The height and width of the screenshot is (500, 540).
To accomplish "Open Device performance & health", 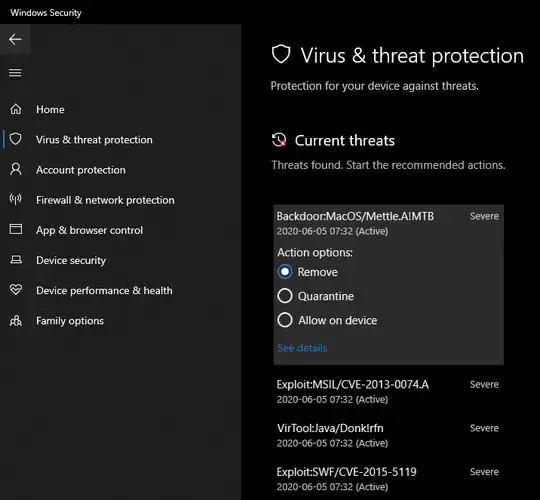I will [104, 291].
